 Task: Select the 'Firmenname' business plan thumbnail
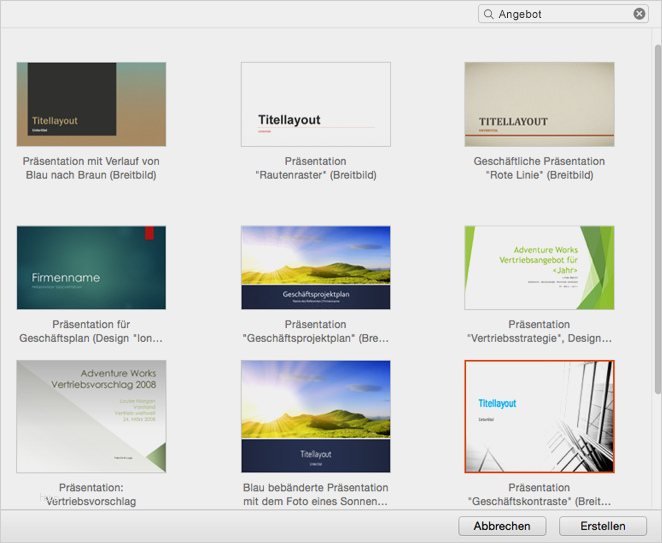coord(91,267)
